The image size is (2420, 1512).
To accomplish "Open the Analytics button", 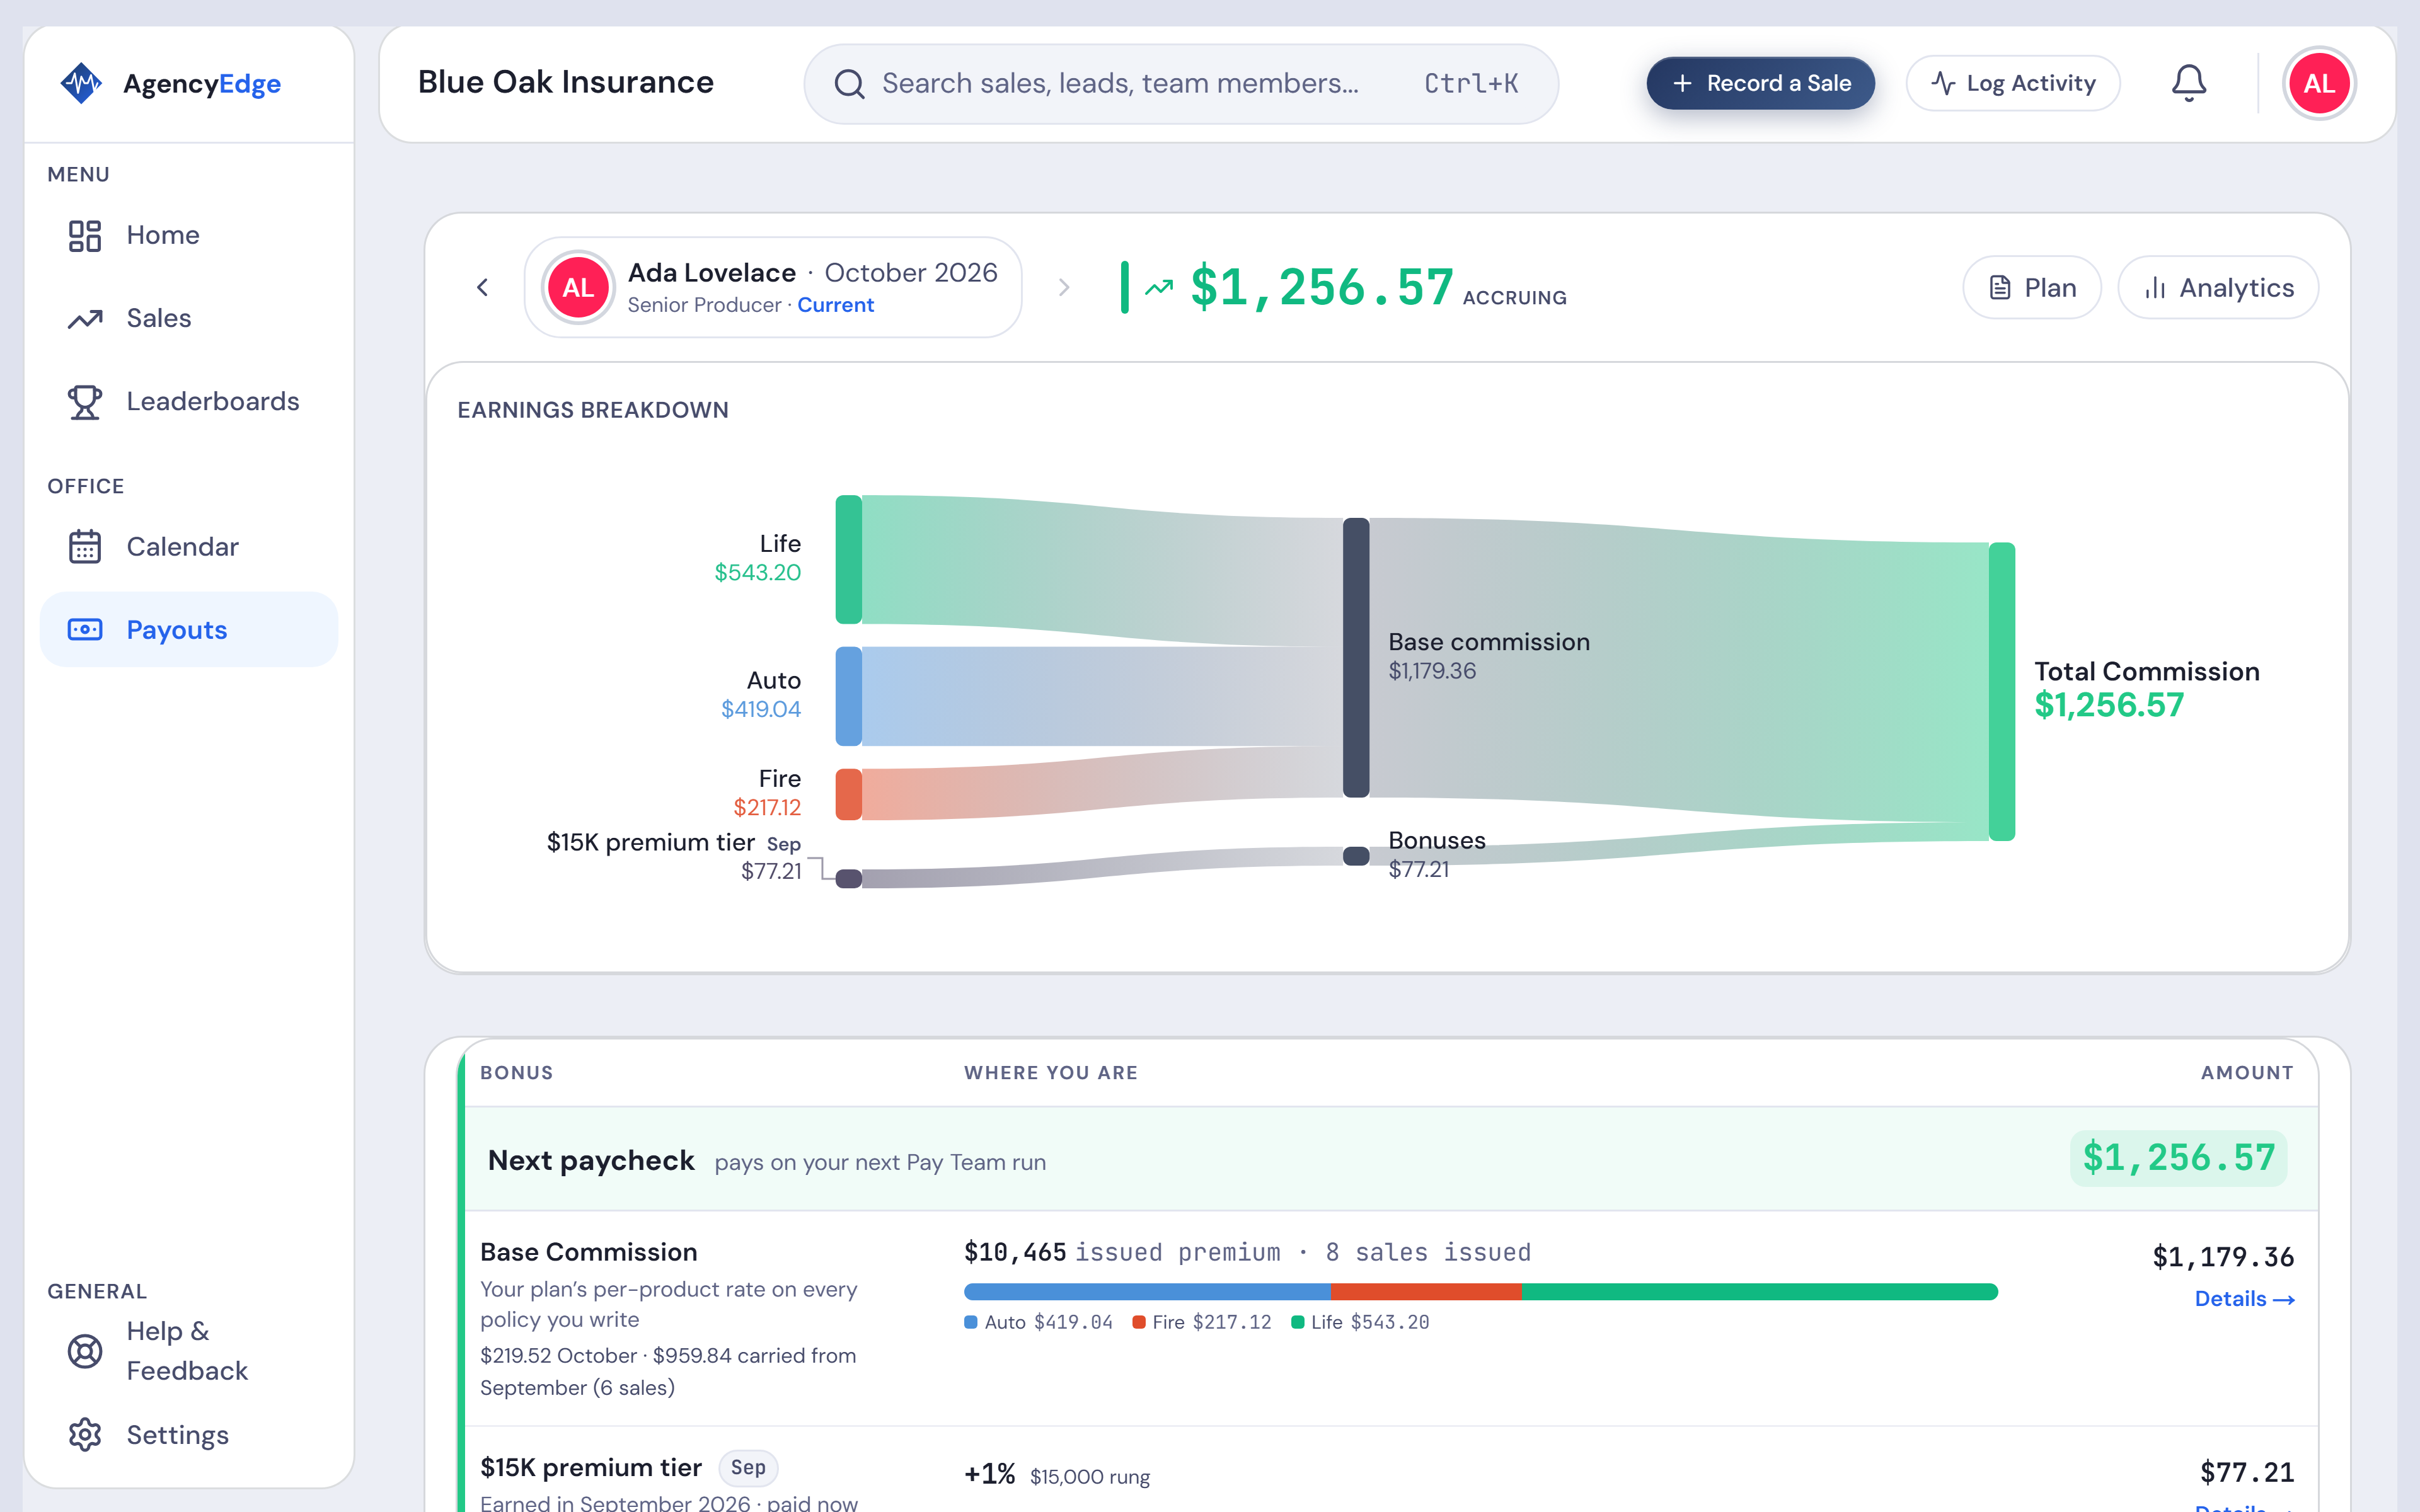I will tap(2217, 288).
